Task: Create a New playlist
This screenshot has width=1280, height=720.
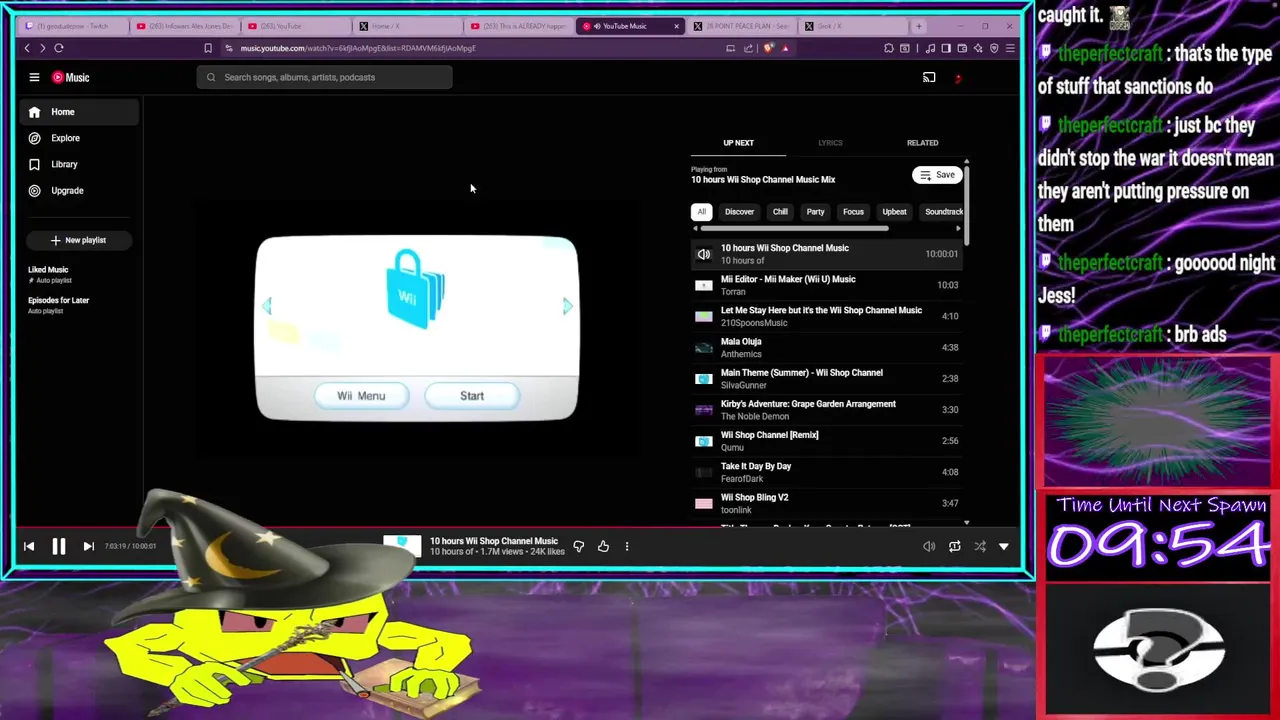Action: [79, 240]
